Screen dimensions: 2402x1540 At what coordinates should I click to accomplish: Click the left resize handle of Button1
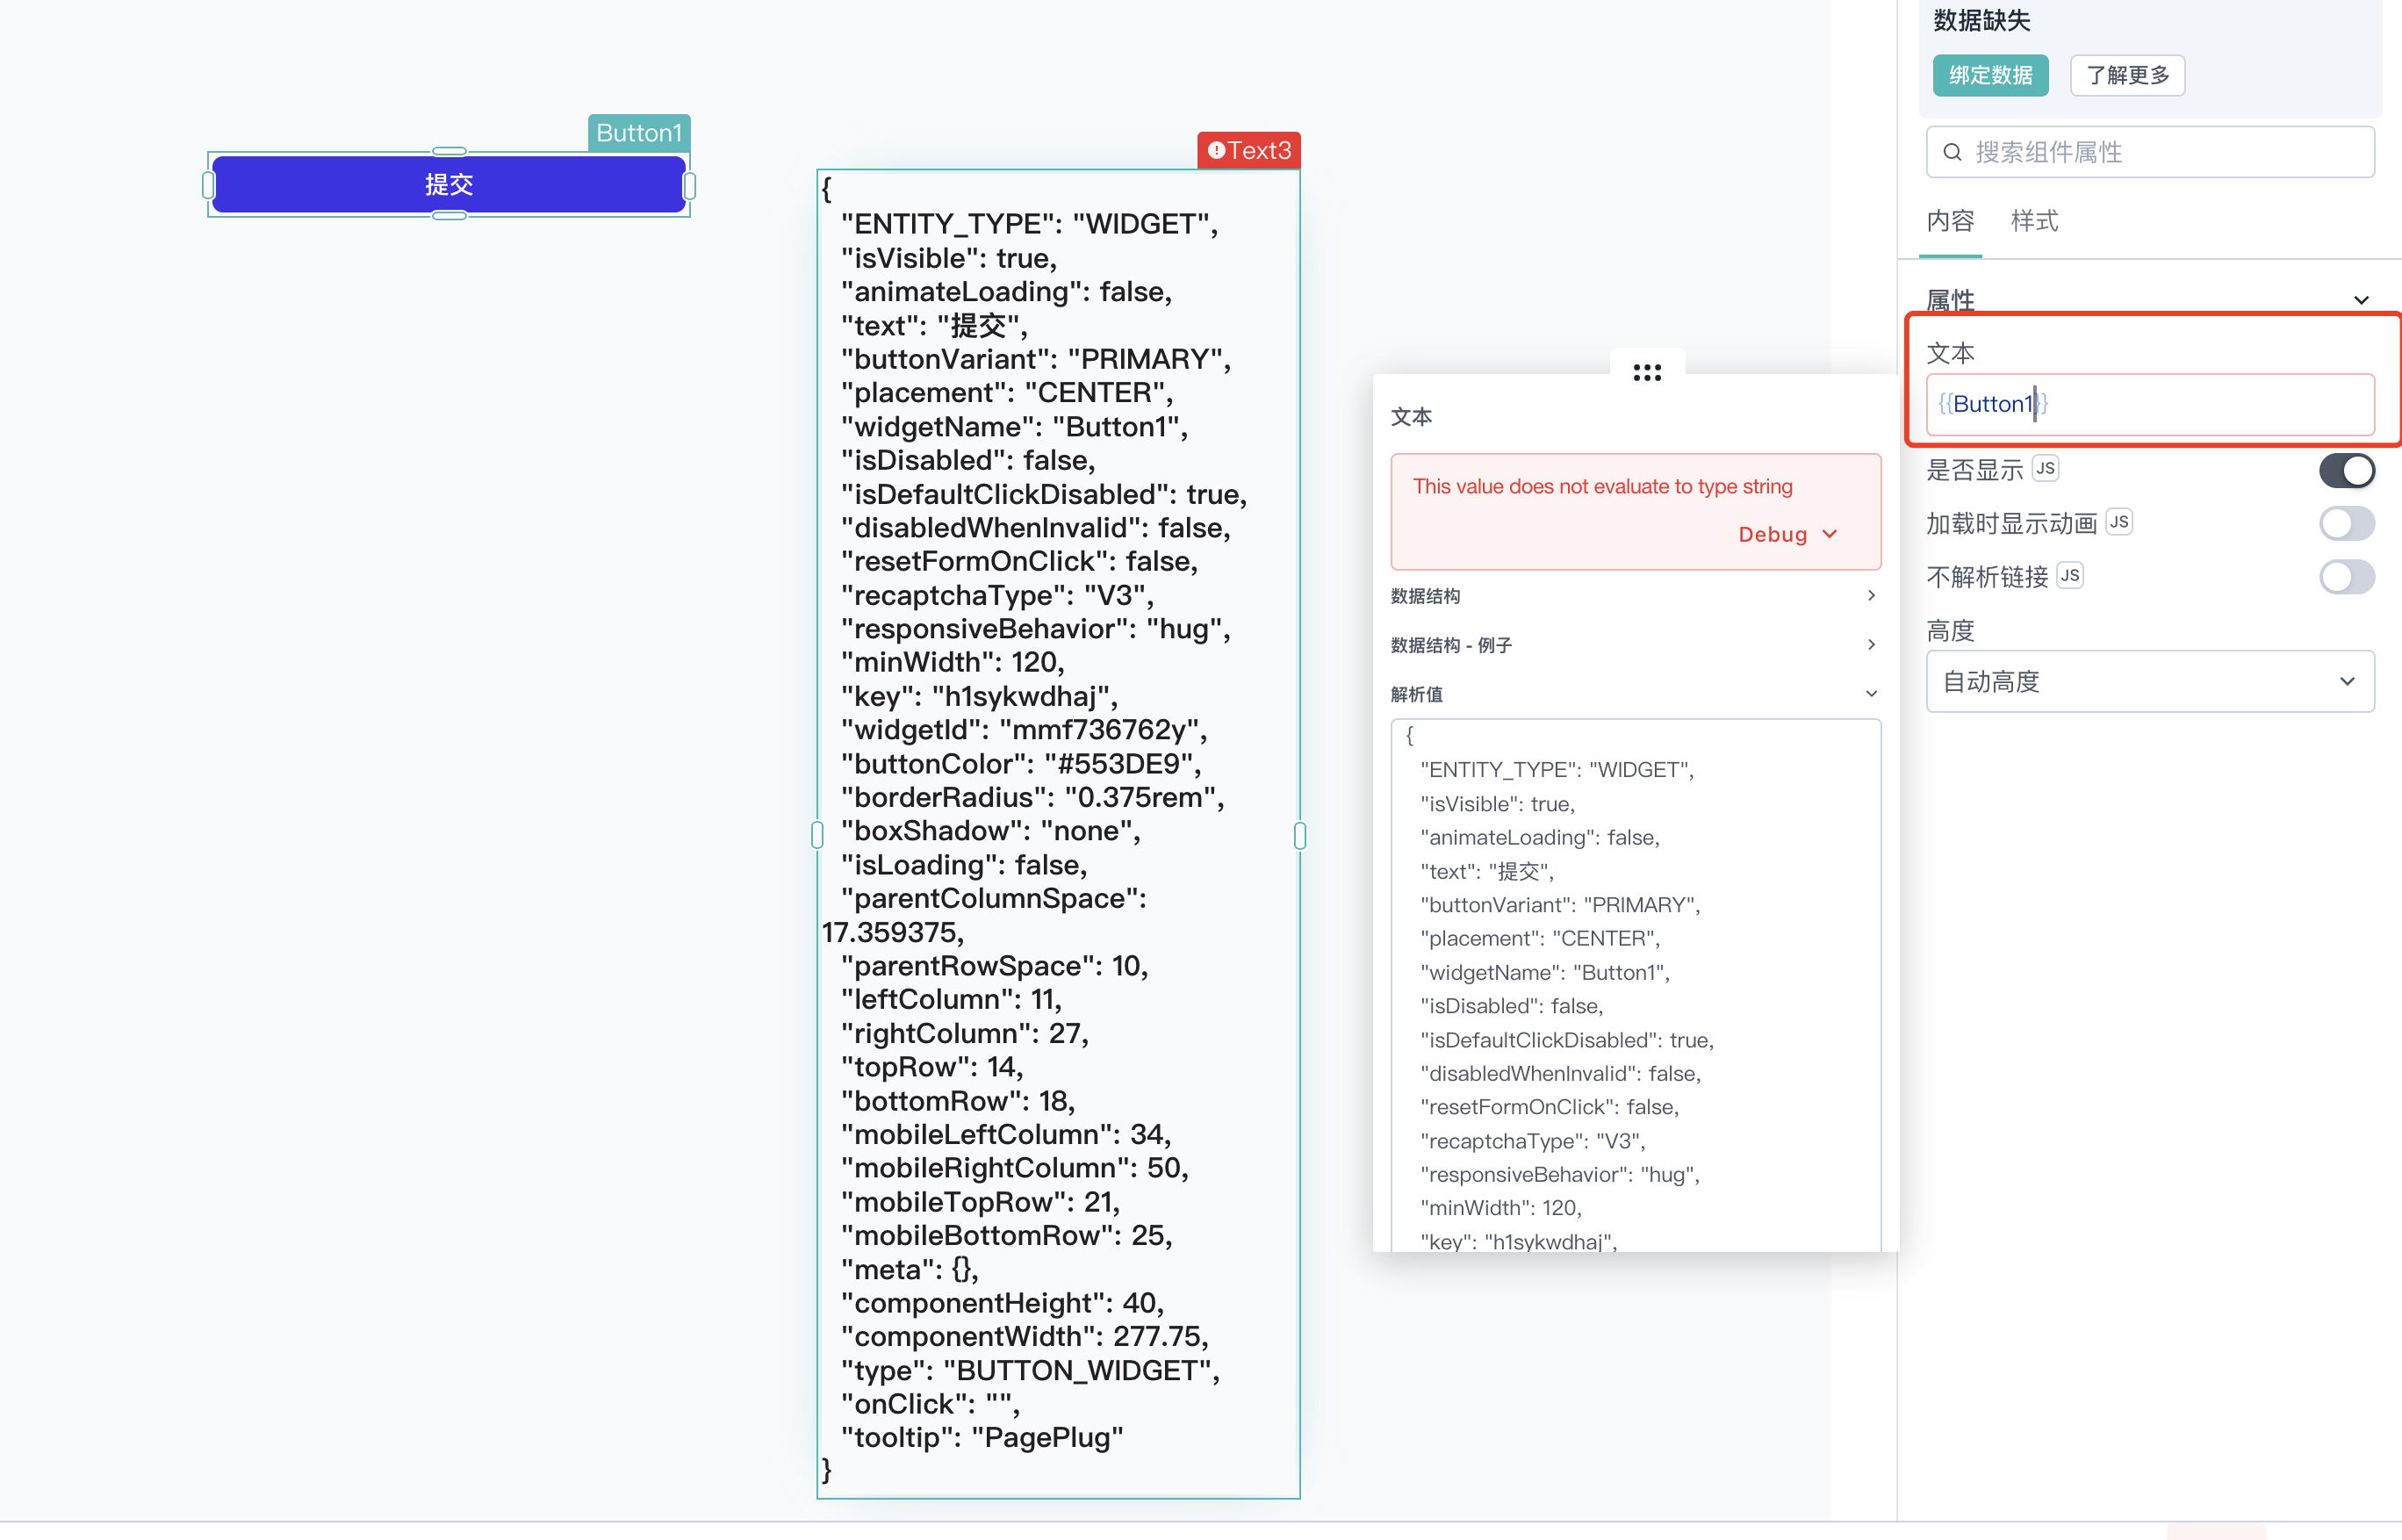click(x=209, y=185)
